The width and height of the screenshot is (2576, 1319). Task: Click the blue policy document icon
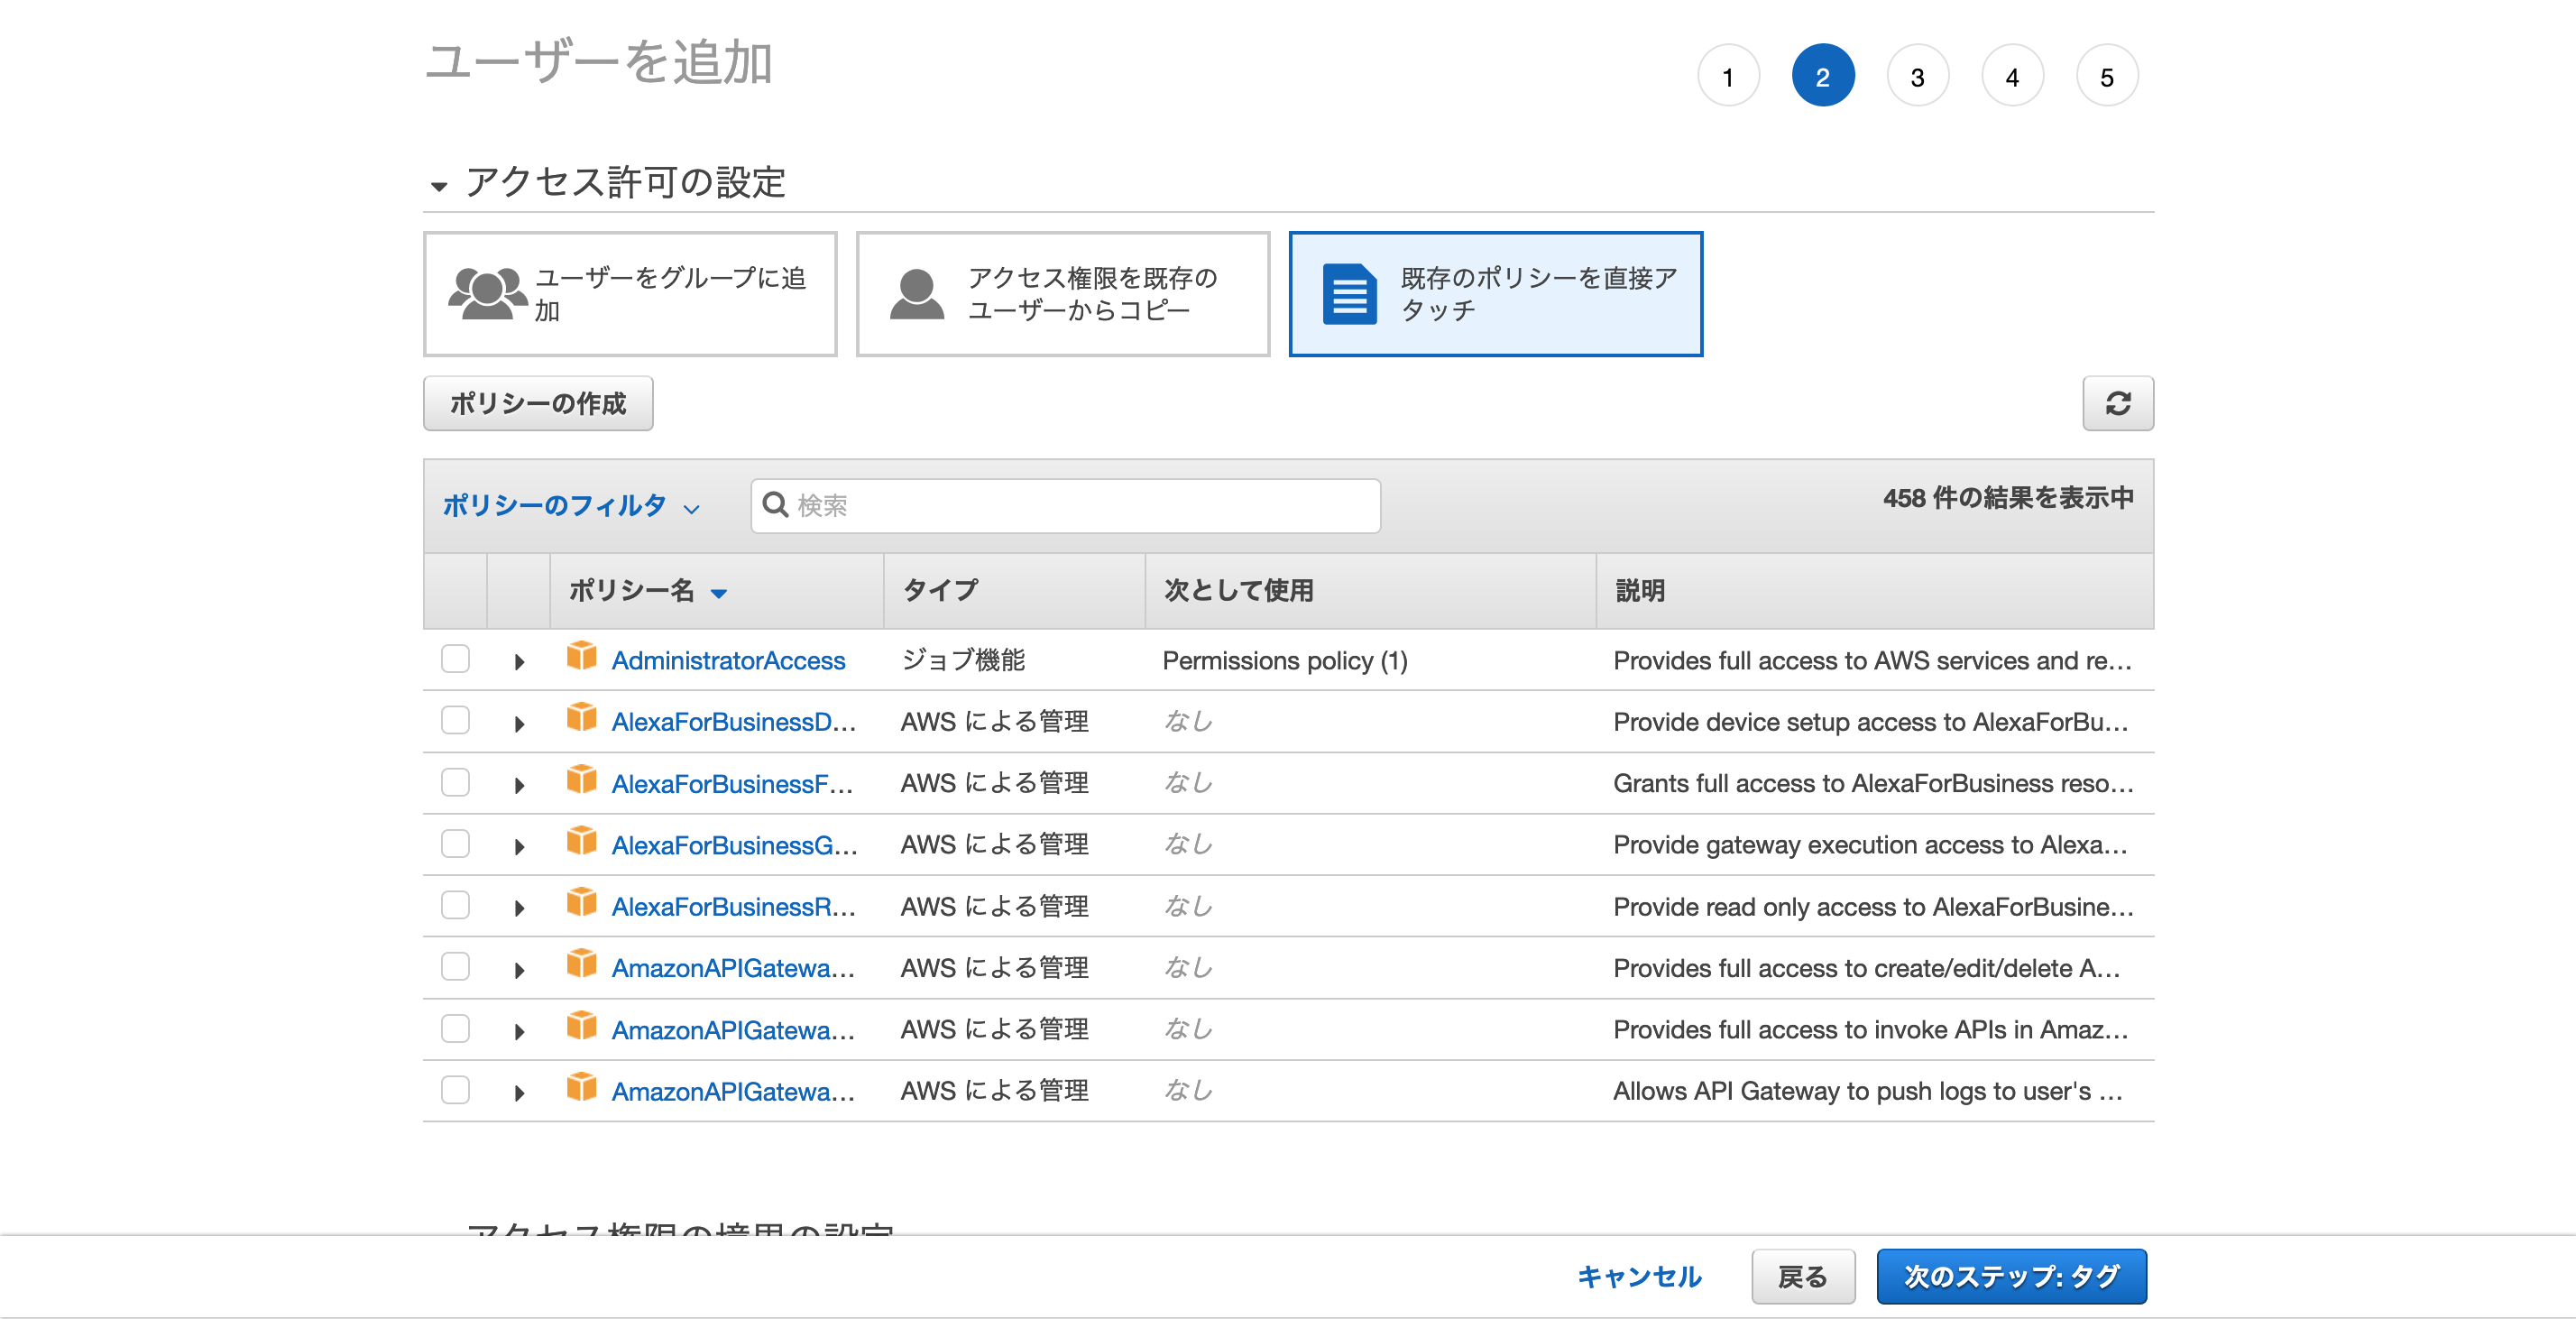[x=1349, y=294]
